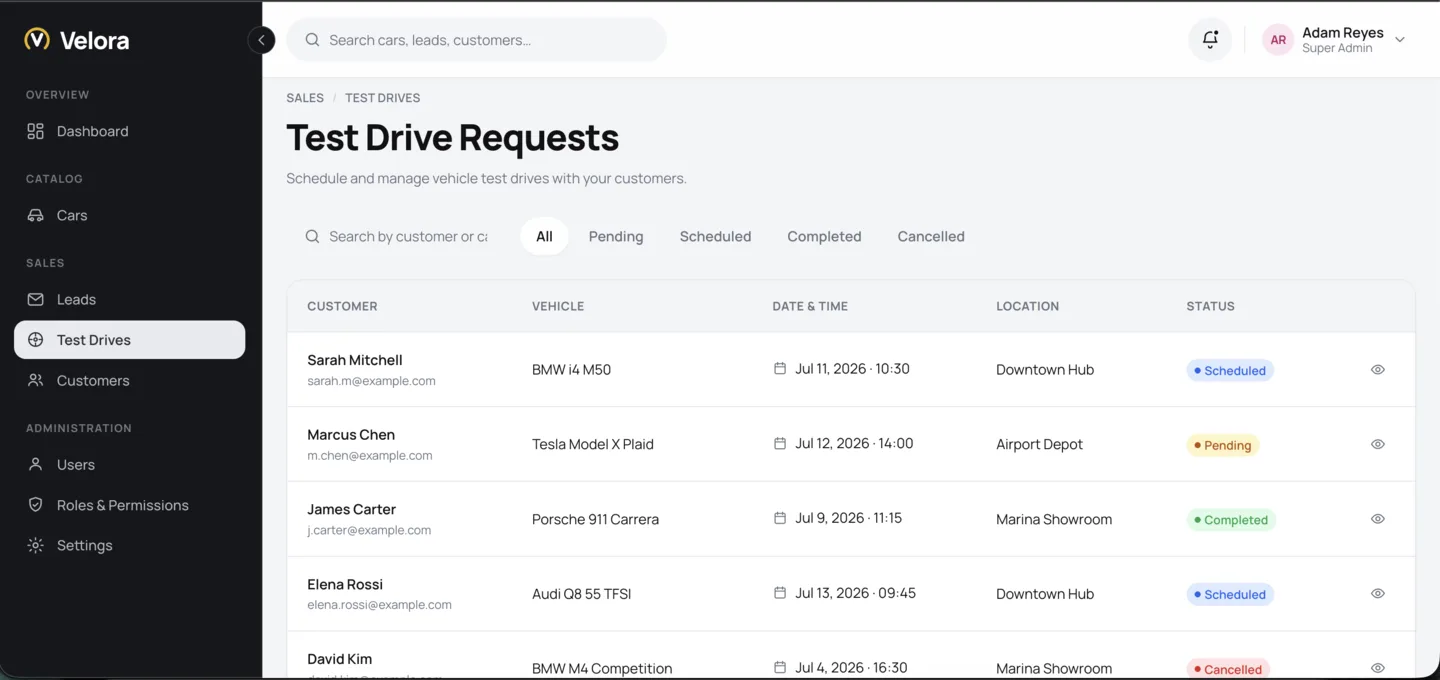Click the calendar icon beside Jul 9, 2026
This screenshot has height=680, width=1440.
[x=780, y=518]
